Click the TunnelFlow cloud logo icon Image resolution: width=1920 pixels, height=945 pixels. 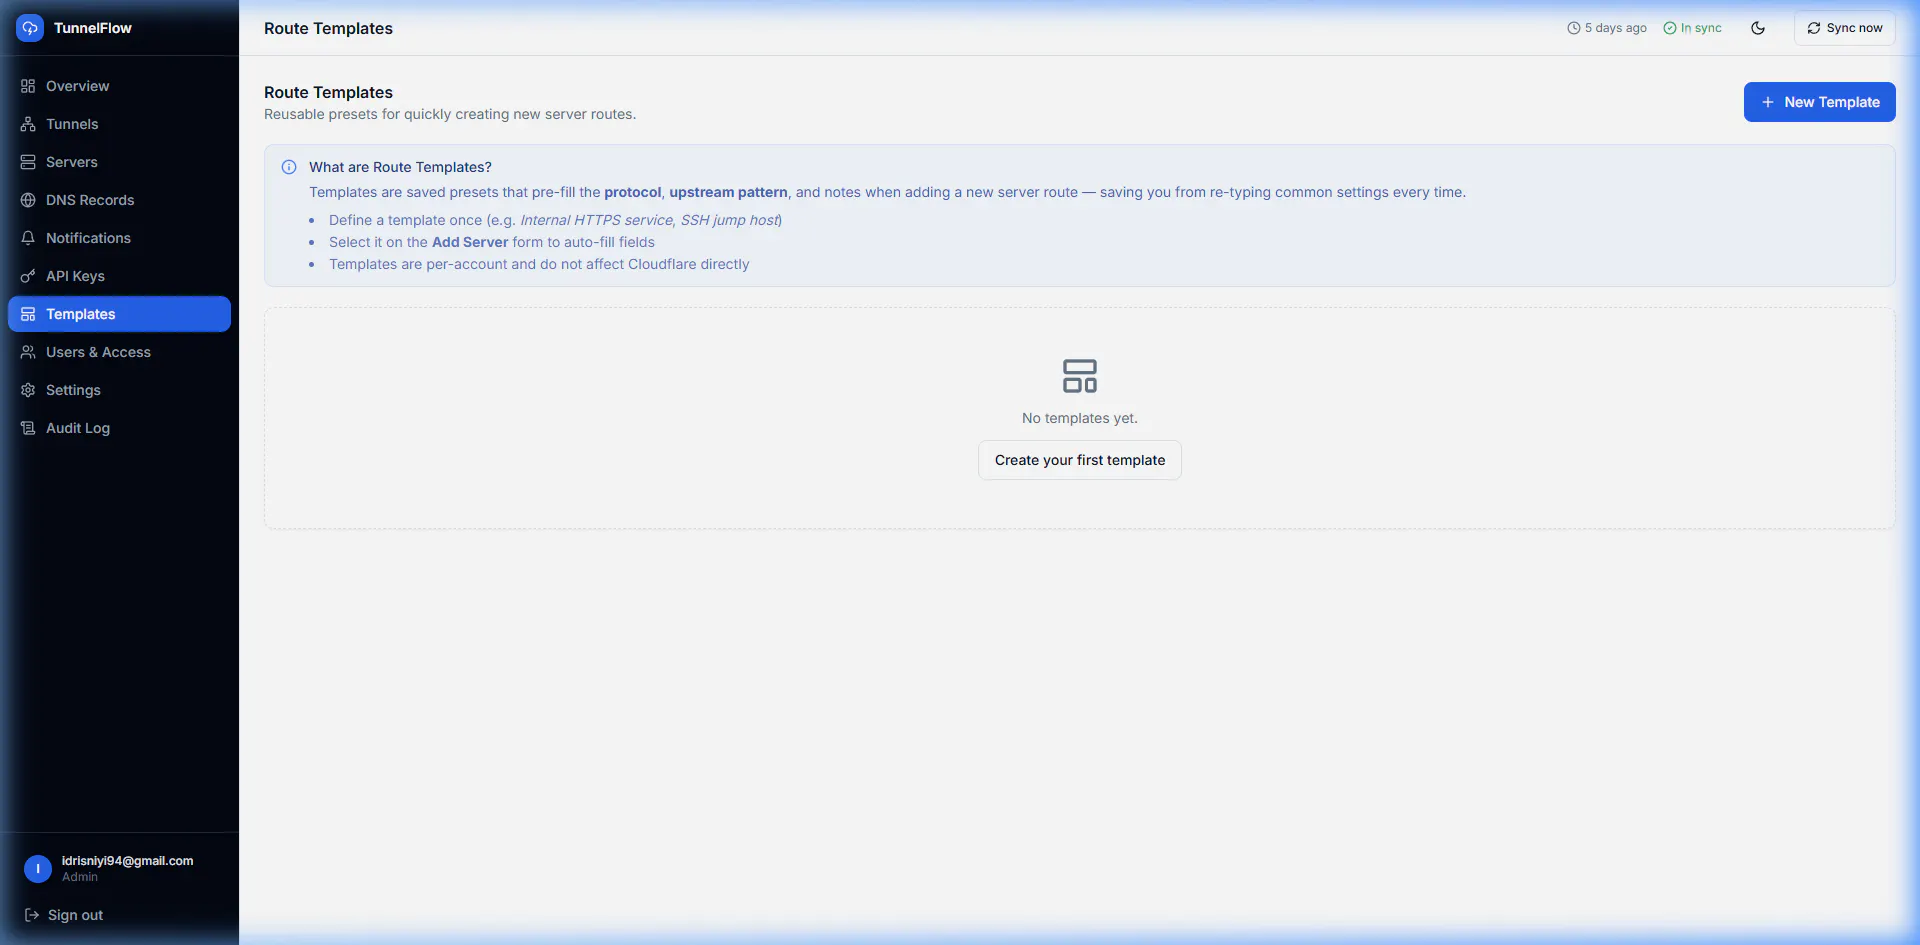(30, 28)
